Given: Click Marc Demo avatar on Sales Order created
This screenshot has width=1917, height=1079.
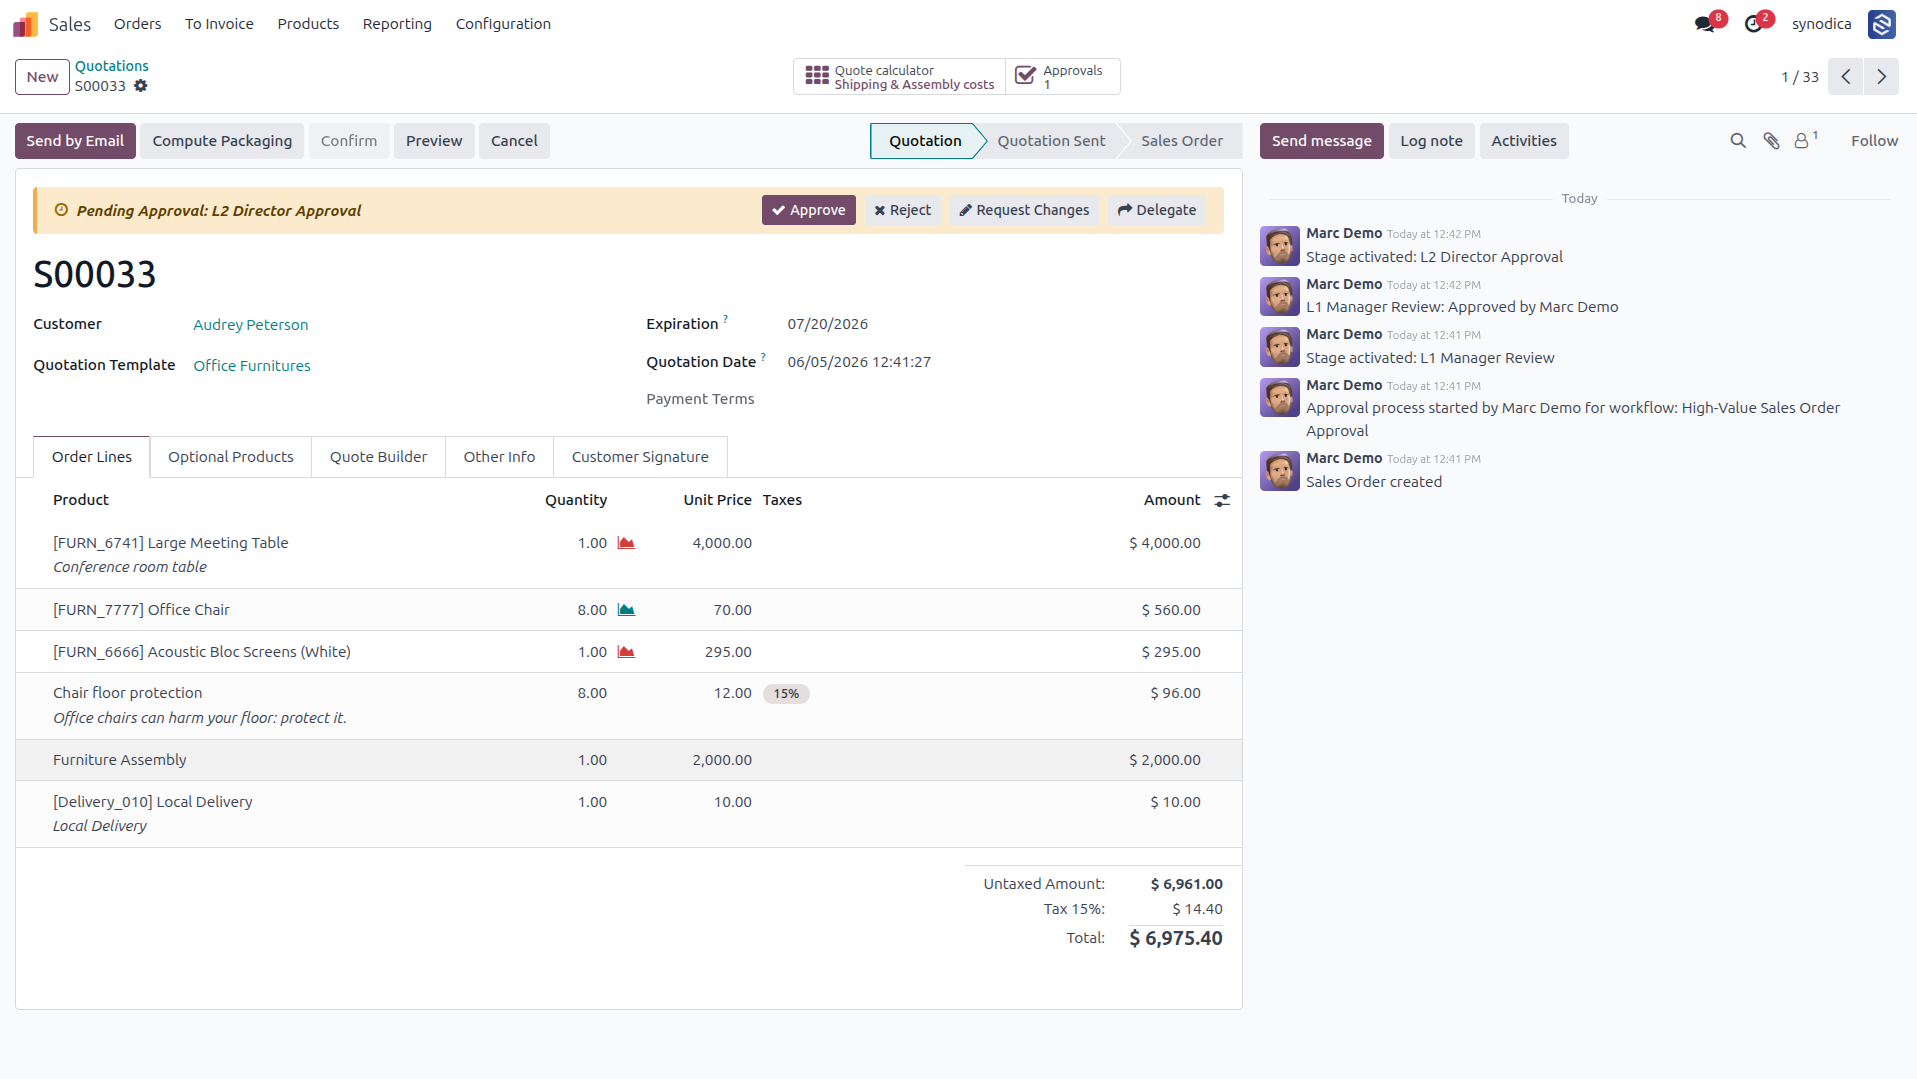Looking at the screenshot, I should 1280,470.
